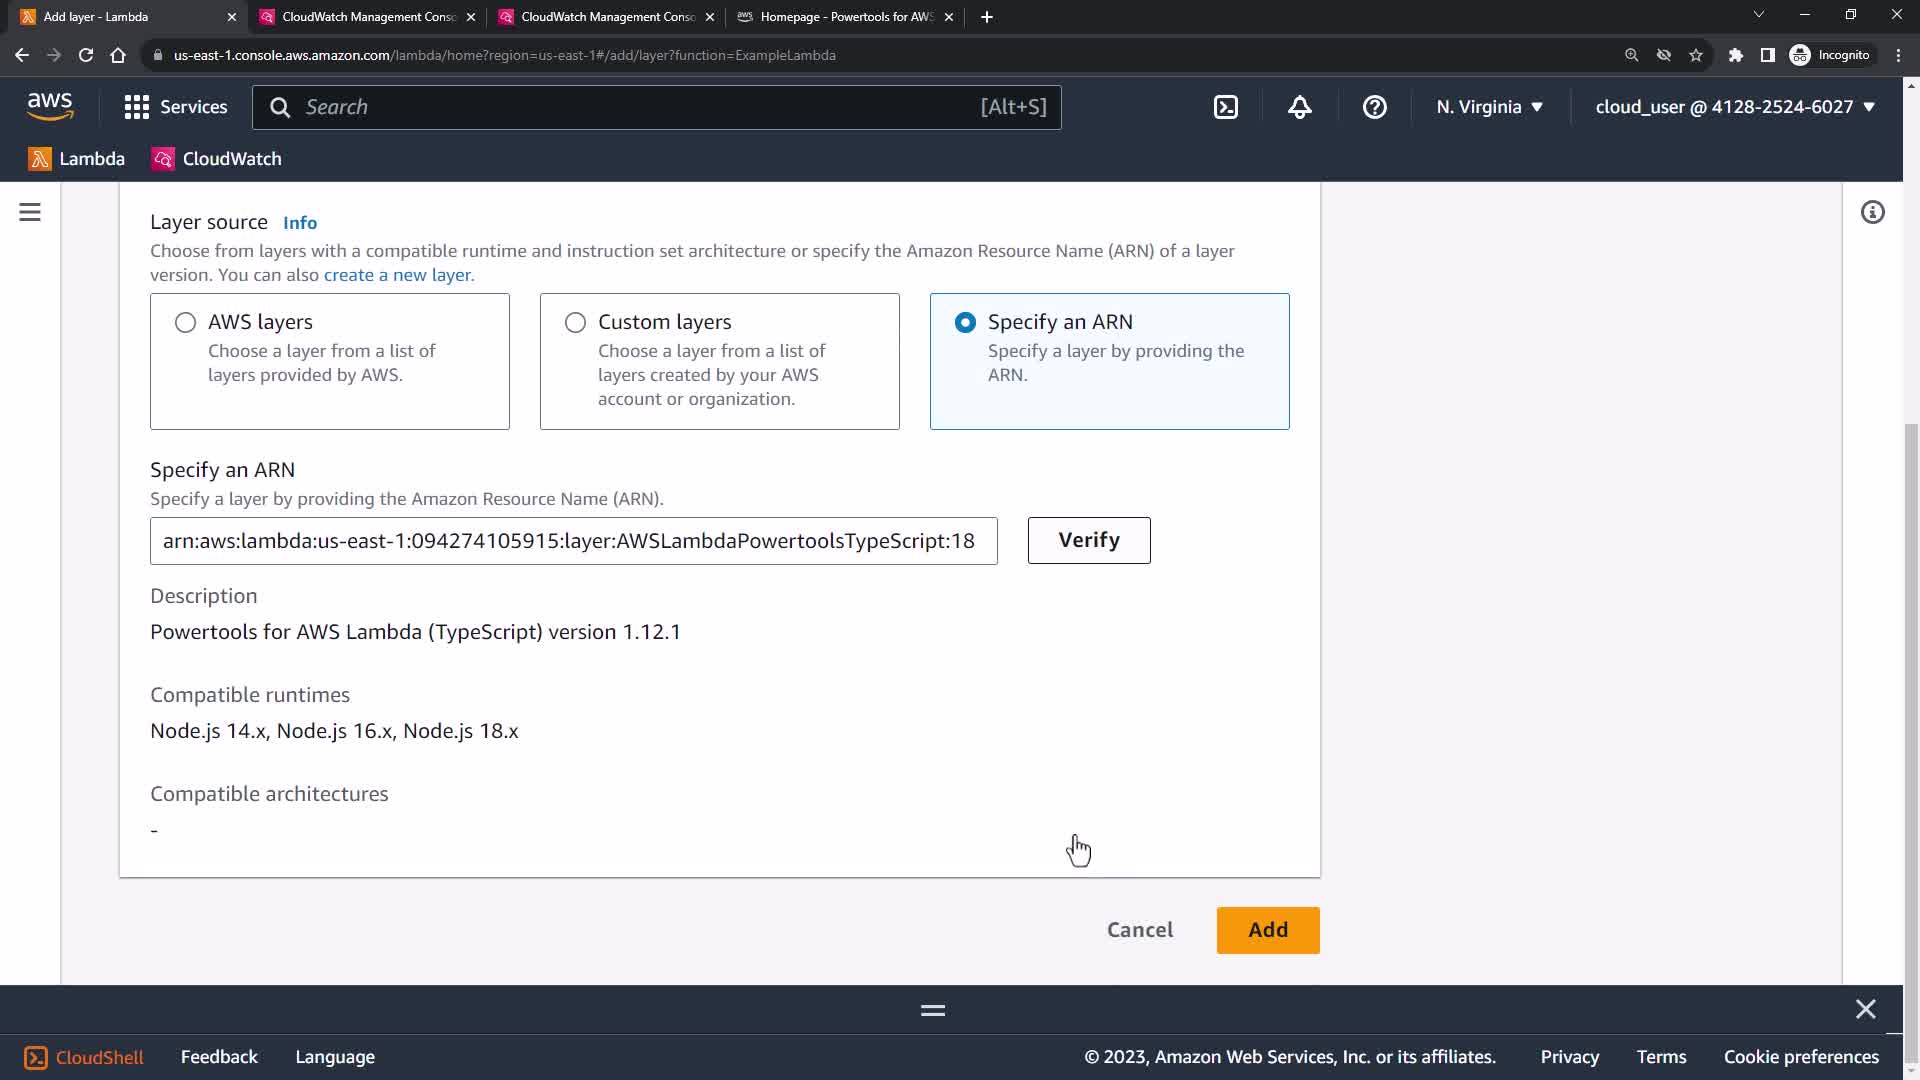Open CloudShell icon in top navigation bar

point(1226,107)
